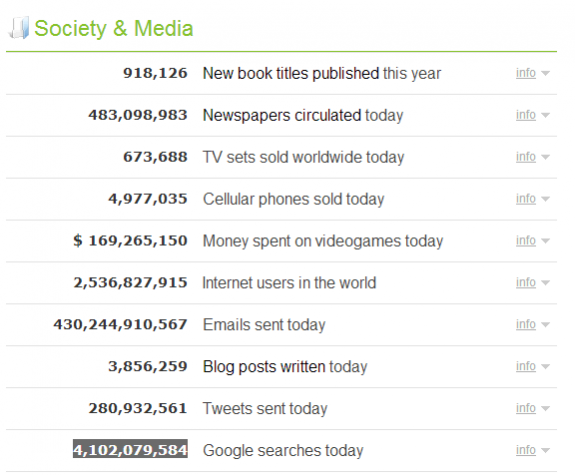The image size is (575, 475).
Task: Expand arrow beside Tweets sent today info
Action: tap(545, 408)
